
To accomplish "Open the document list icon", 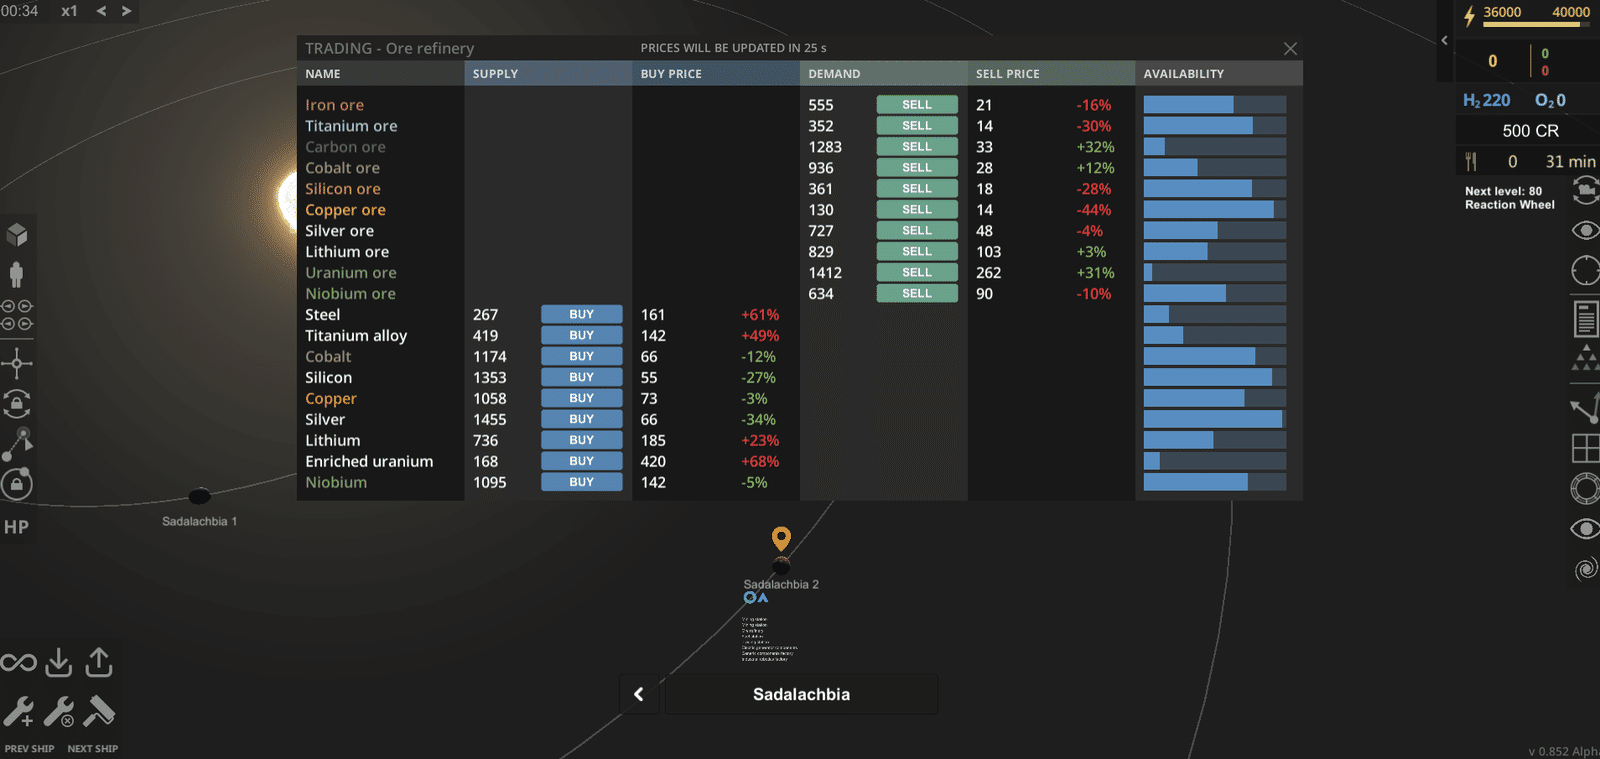I will pos(1586,319).
